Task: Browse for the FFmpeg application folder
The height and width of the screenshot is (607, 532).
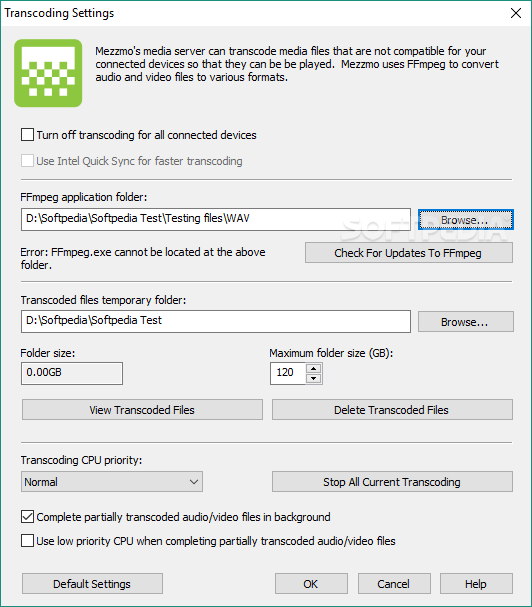Action: coord(466,220)
